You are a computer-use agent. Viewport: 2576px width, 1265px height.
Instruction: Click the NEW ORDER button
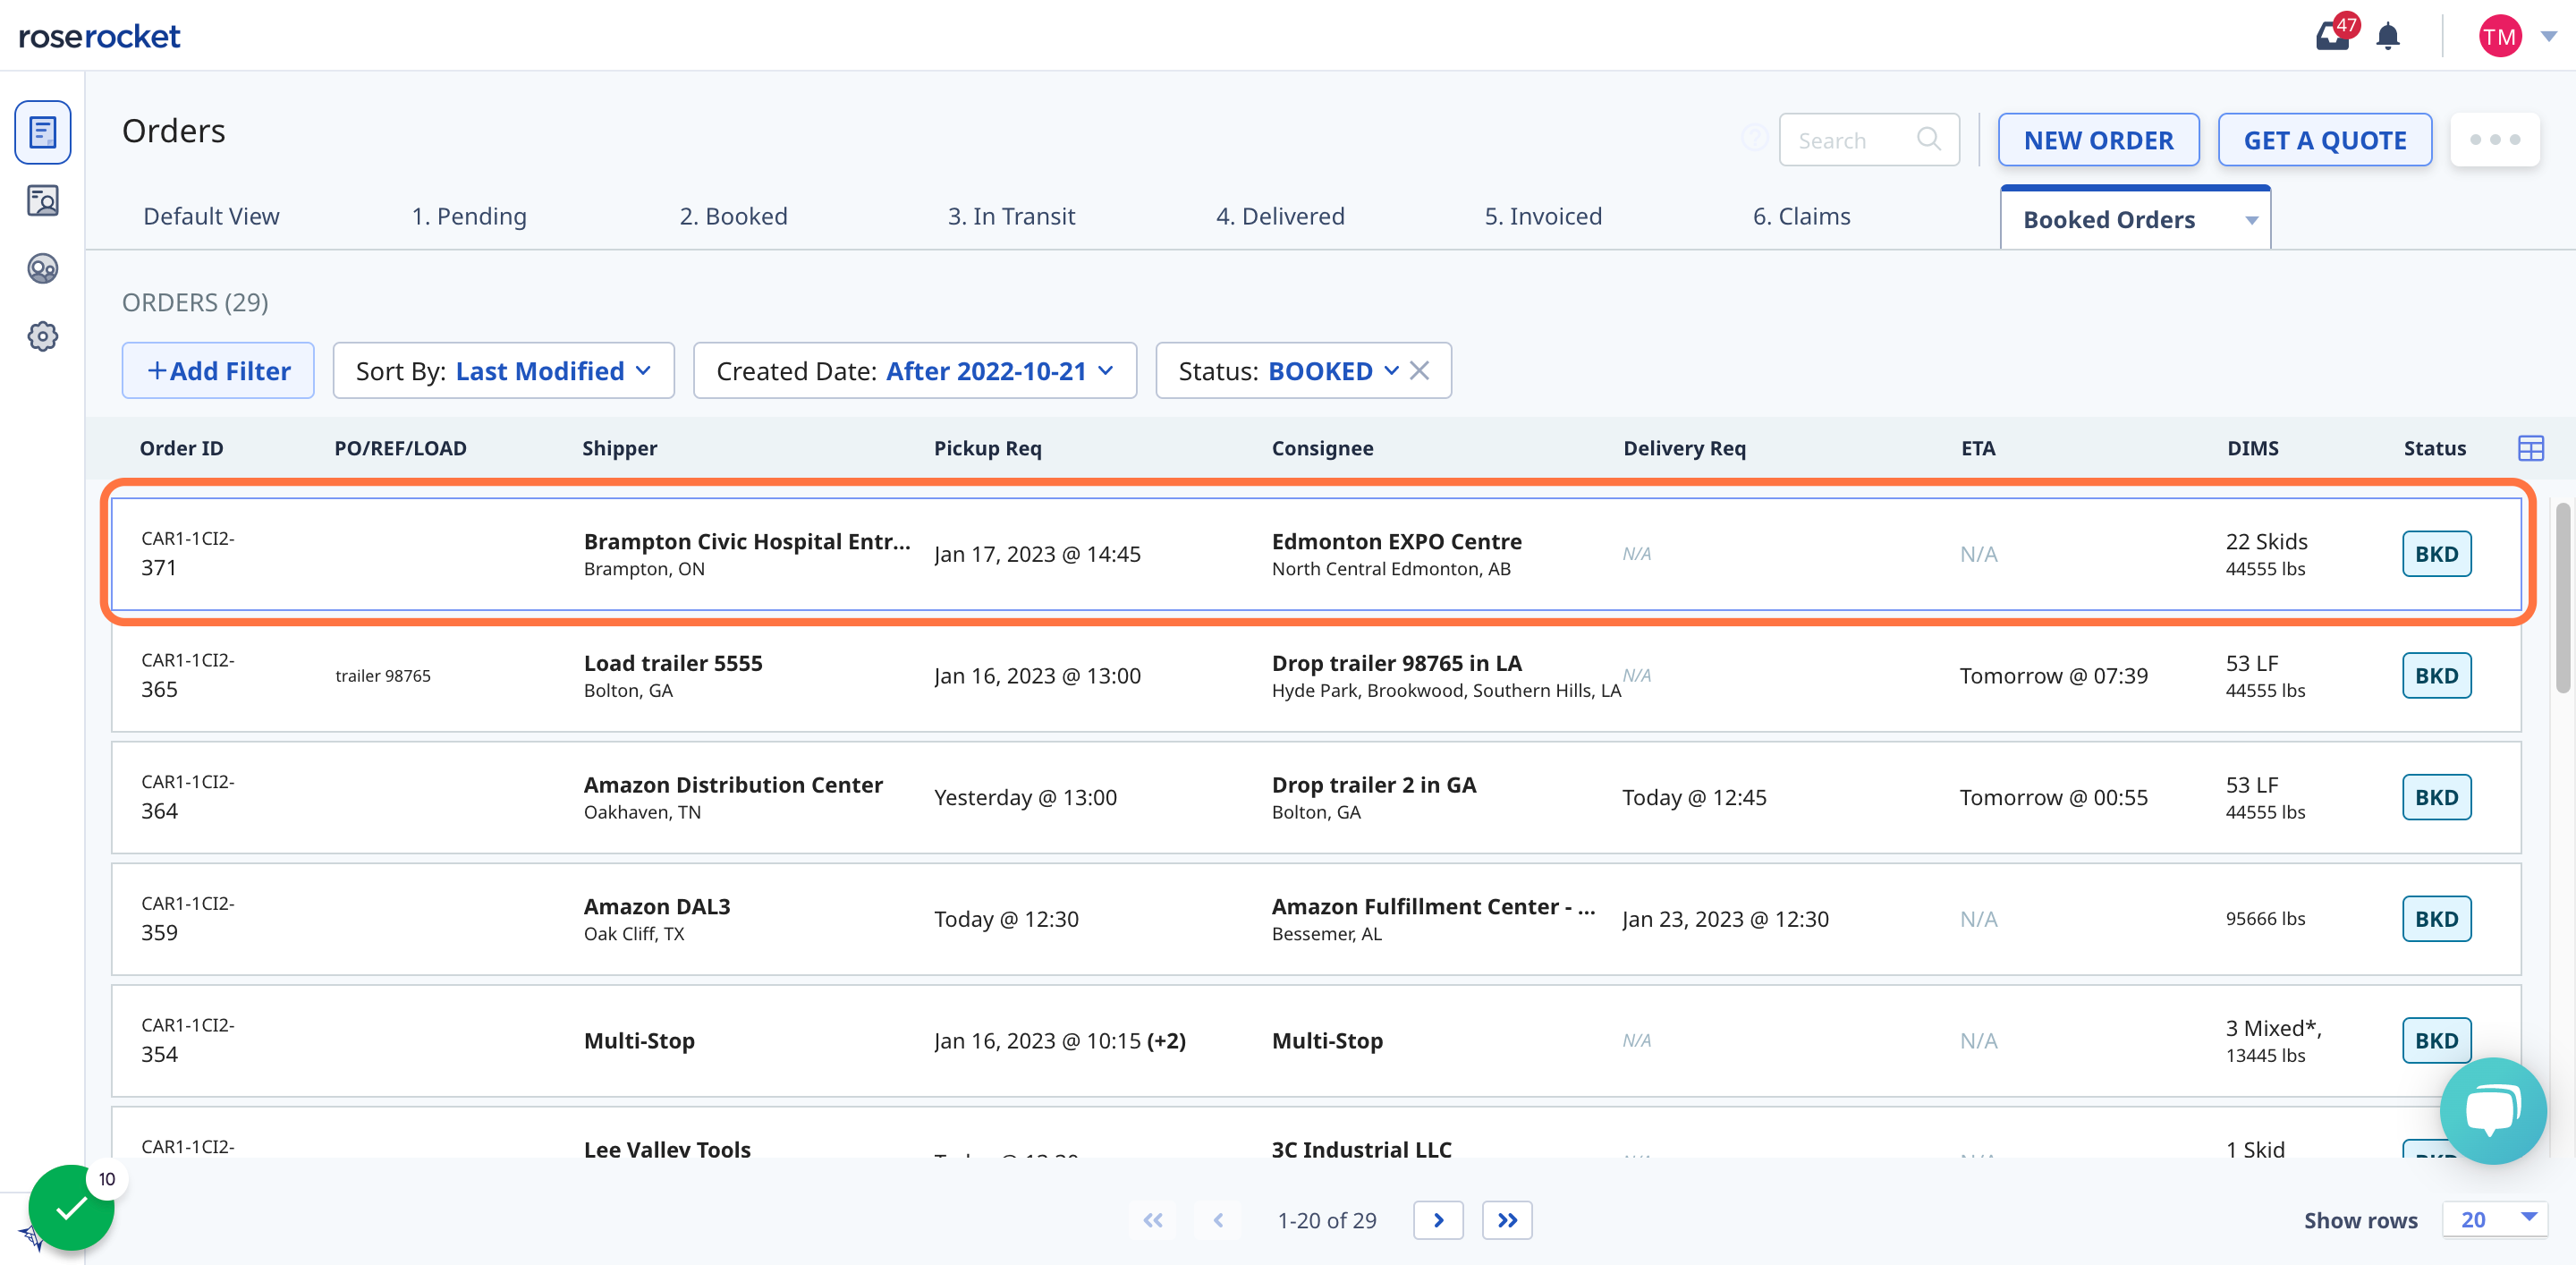point(2098,140)
